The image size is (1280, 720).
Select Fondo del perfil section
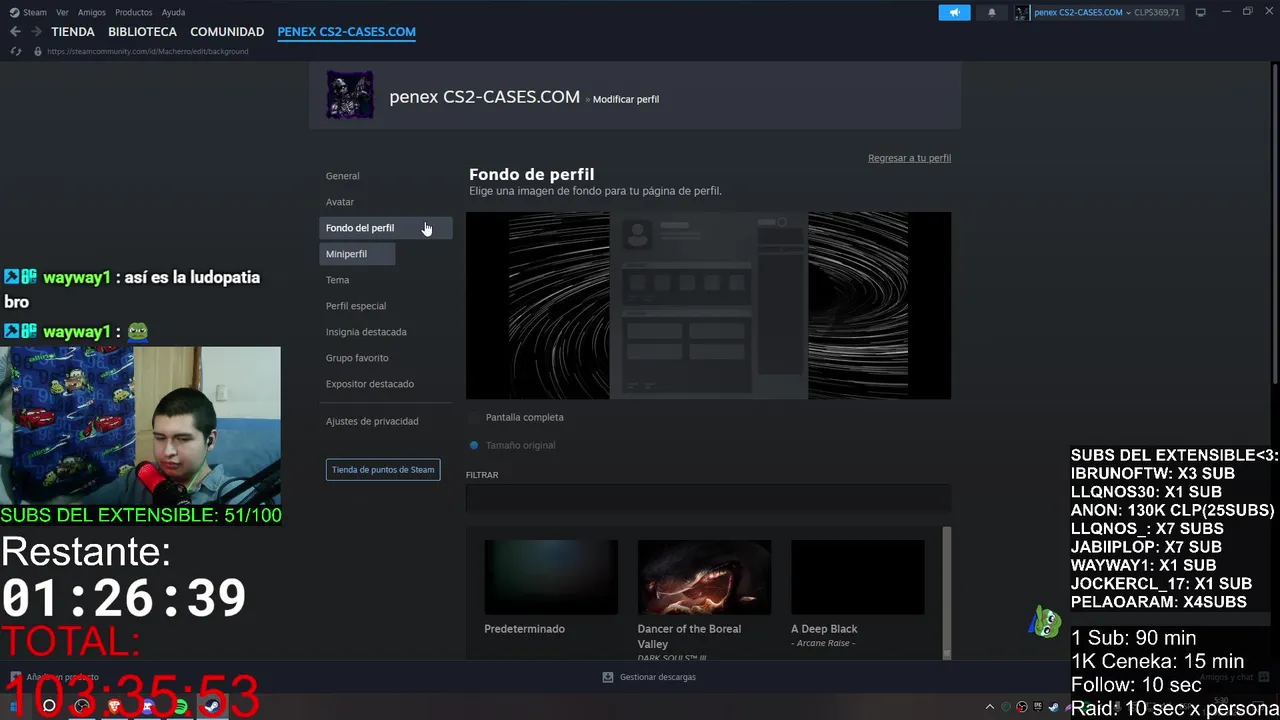(x=386, y=228)
